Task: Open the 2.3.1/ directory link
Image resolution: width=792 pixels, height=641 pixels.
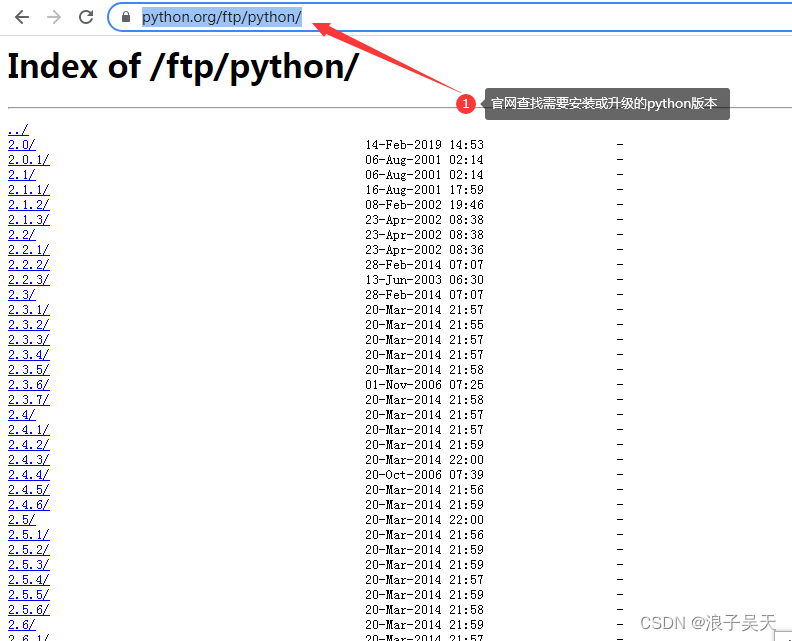Action: (x=29, y=310)
